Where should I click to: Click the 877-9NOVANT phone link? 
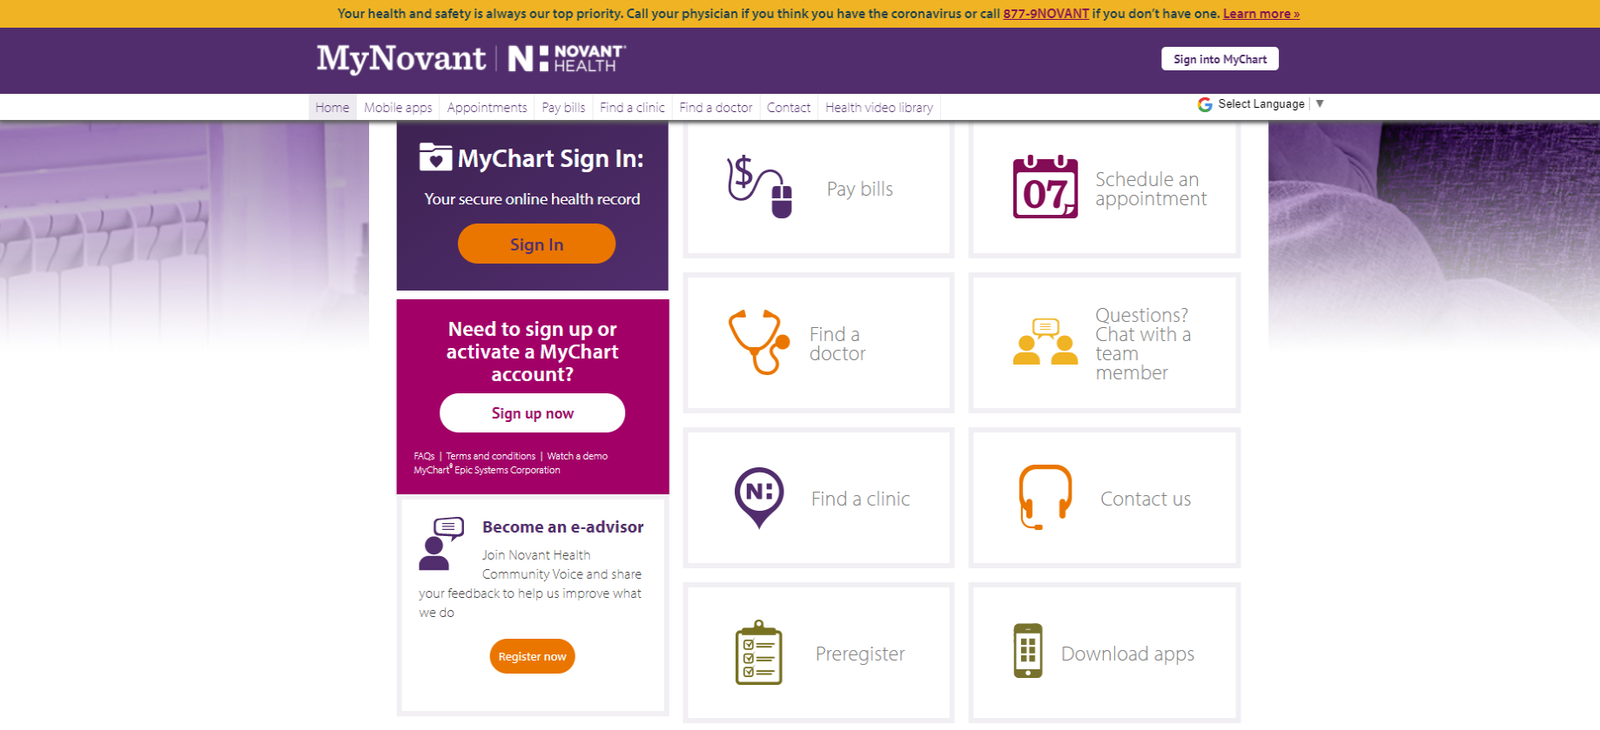(1046, 14)
